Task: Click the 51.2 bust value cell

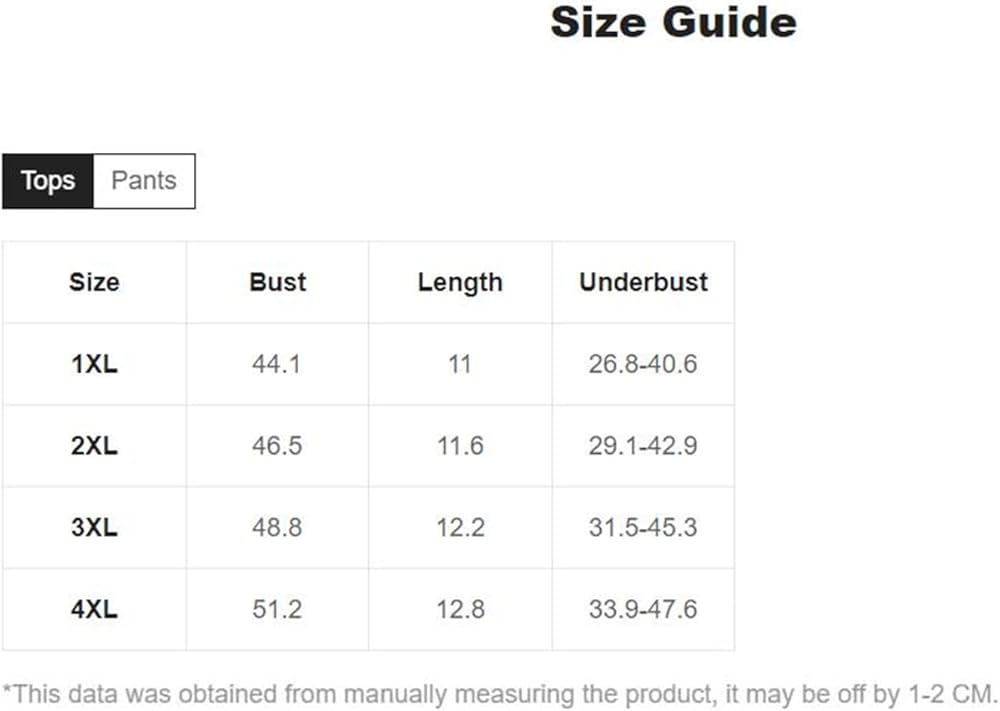Action: tap(277, 609)
